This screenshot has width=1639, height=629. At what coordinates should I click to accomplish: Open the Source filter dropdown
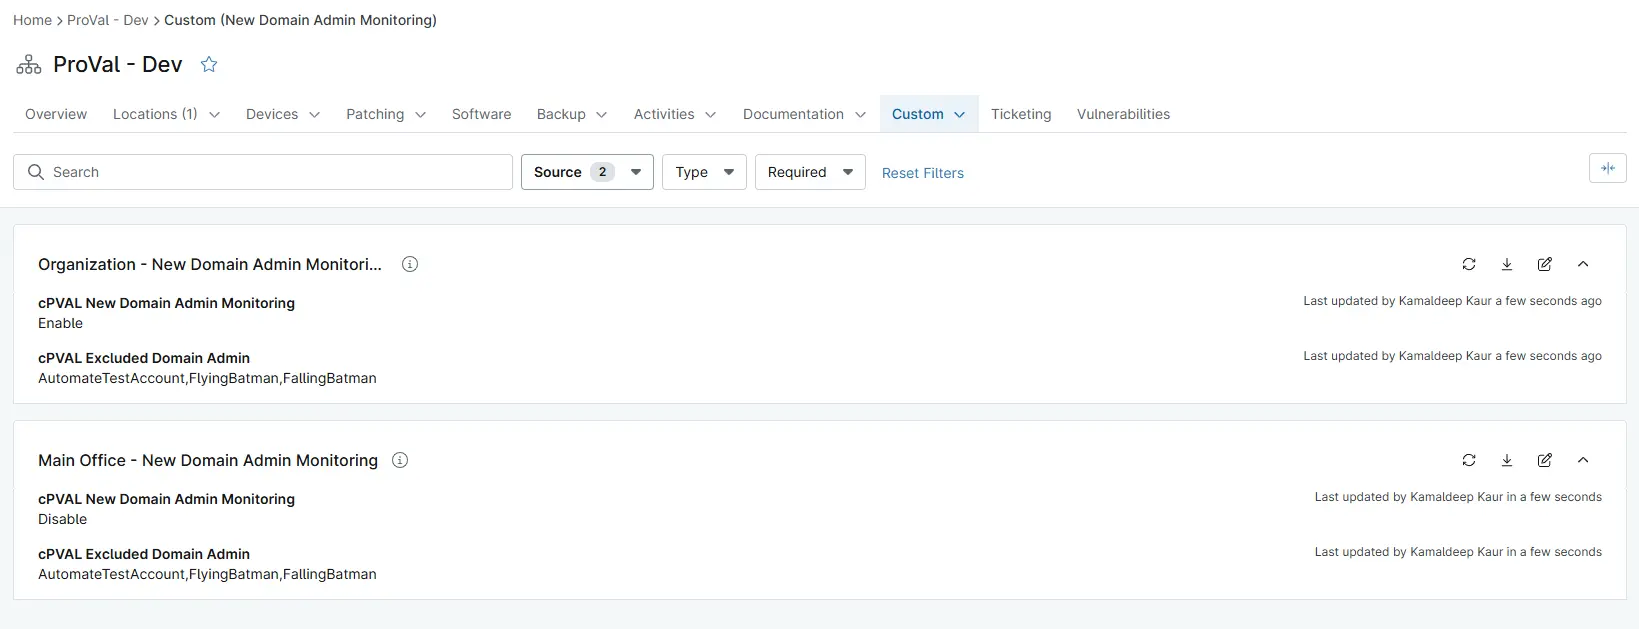(587, 172)
